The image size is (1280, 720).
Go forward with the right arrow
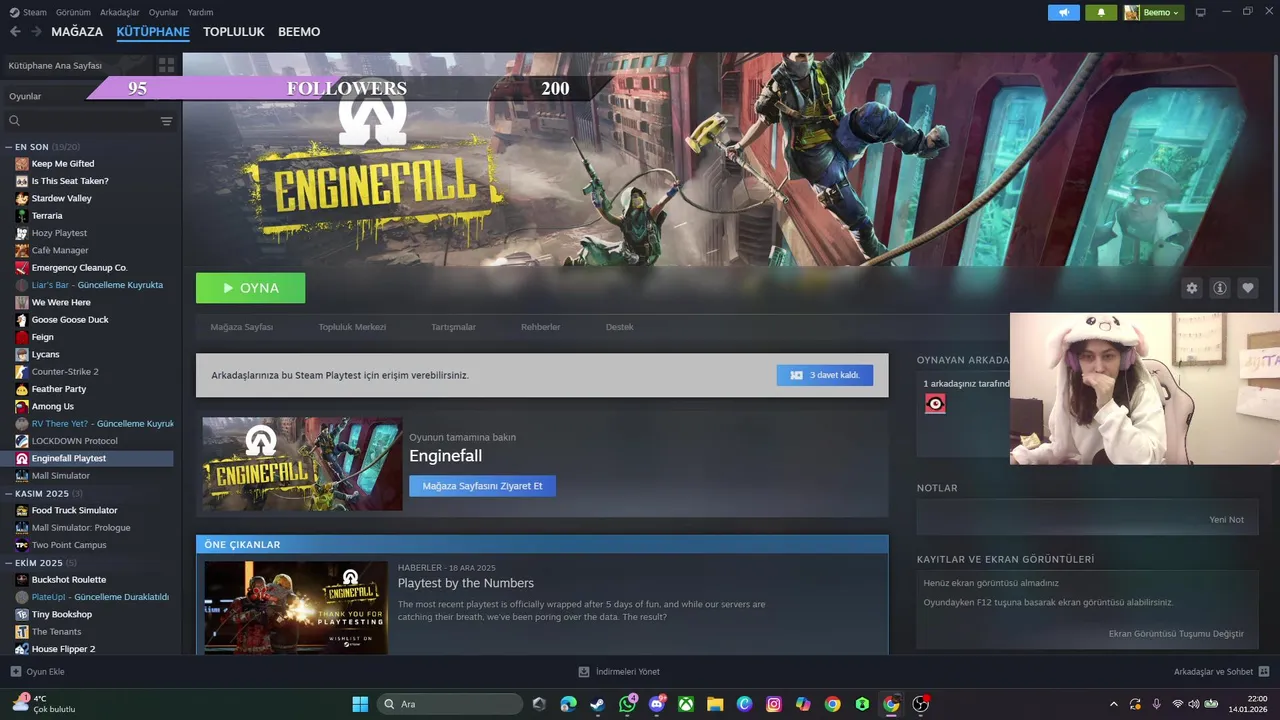[36, 32]
